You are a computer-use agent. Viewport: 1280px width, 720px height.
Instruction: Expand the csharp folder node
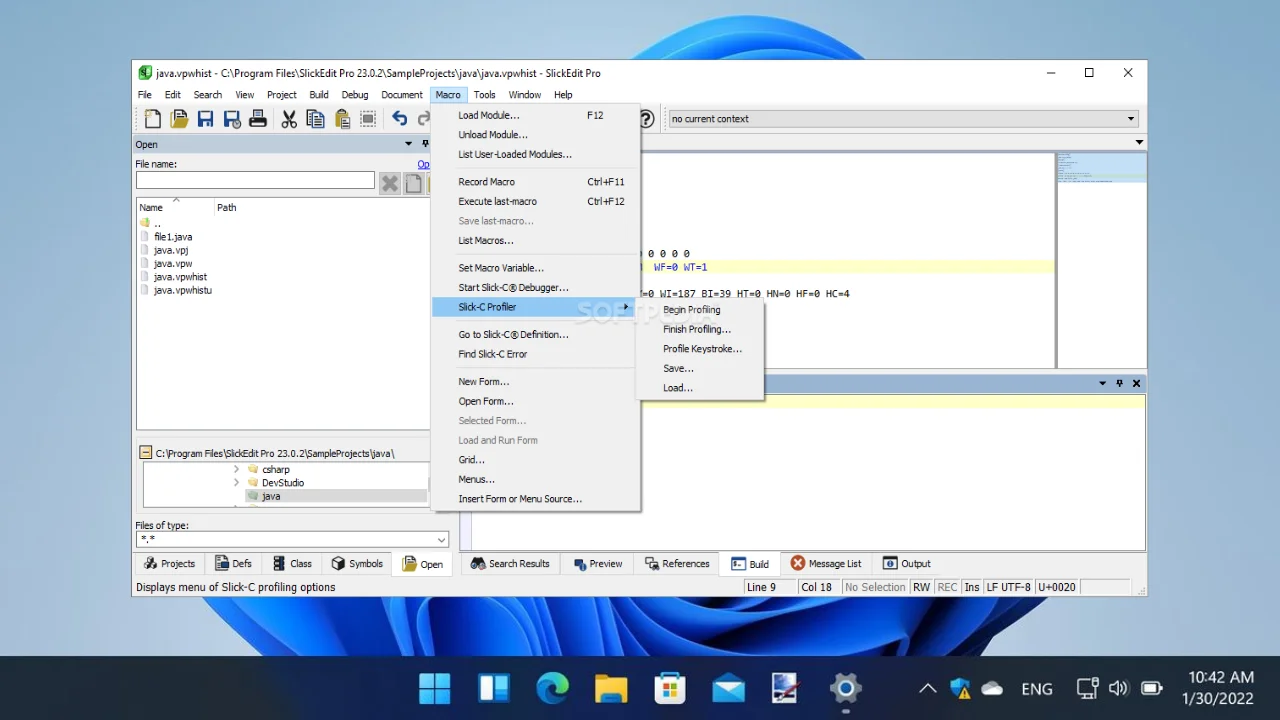237,469
